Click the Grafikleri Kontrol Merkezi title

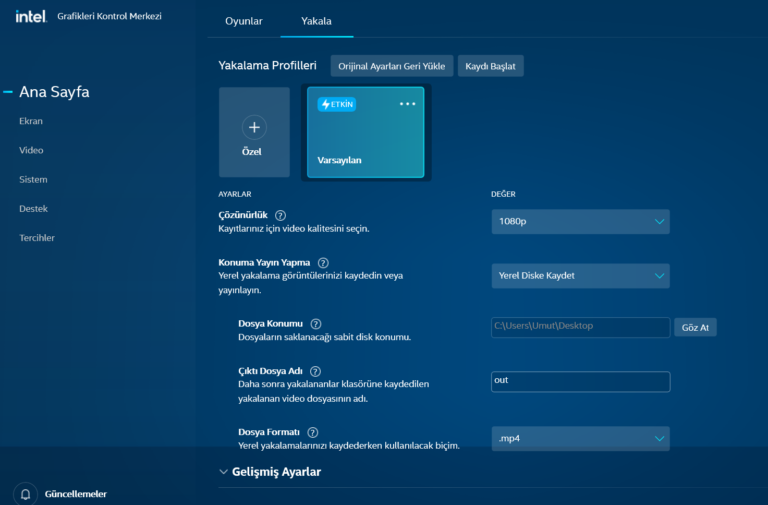coord(109,16)
